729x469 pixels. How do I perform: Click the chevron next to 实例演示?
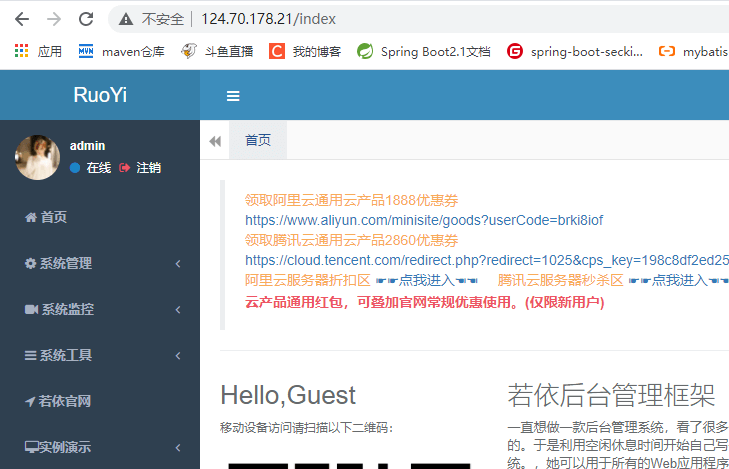pyautogui.click(x=178, y=448)
